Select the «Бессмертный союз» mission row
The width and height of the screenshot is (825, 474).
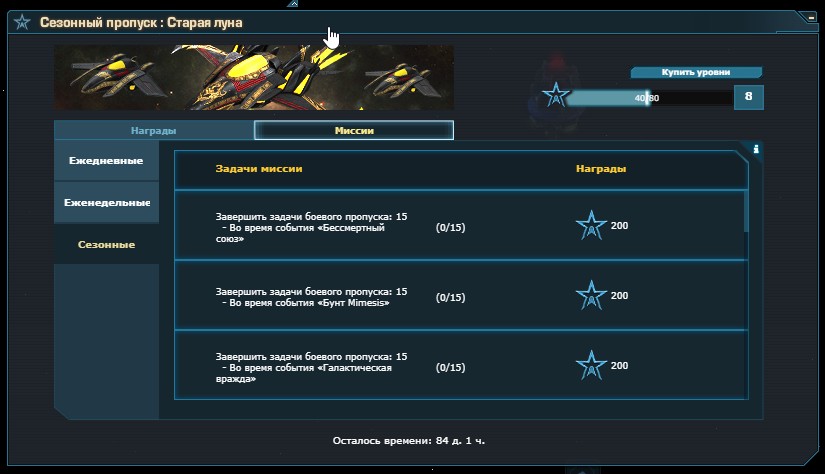(x=461, y=226)
